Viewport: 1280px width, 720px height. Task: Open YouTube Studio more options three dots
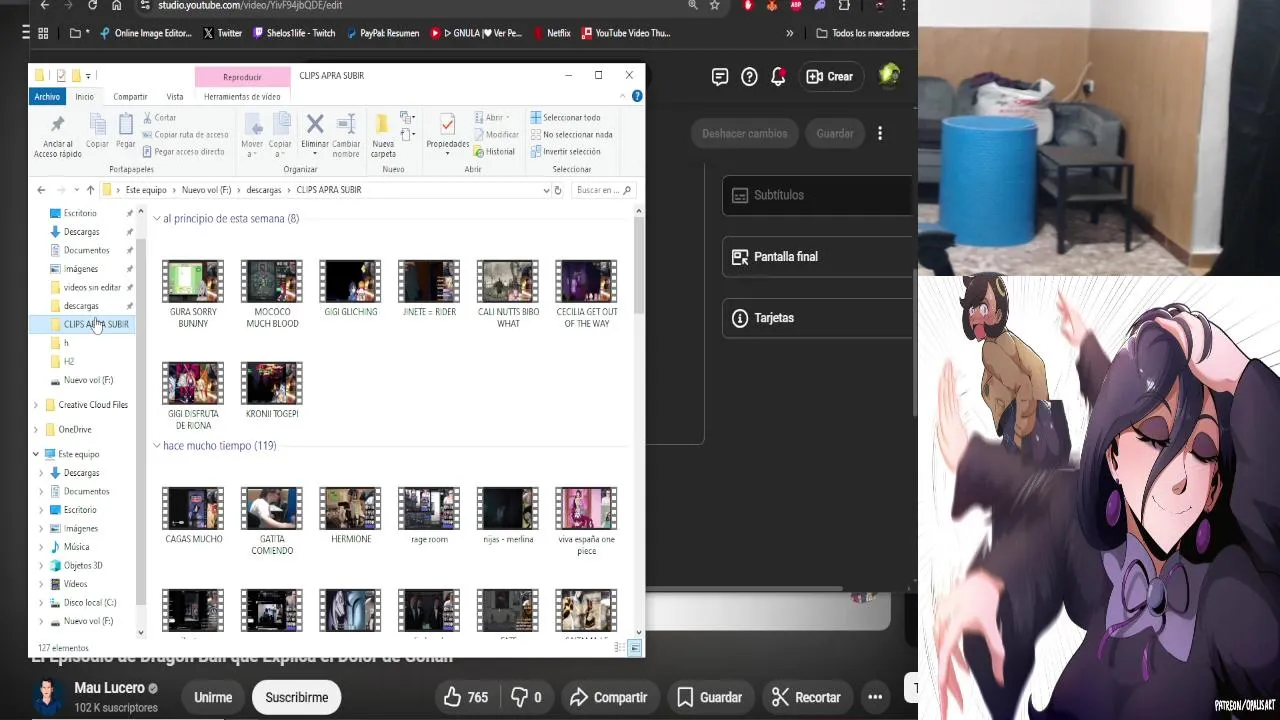tap(880, 133)
